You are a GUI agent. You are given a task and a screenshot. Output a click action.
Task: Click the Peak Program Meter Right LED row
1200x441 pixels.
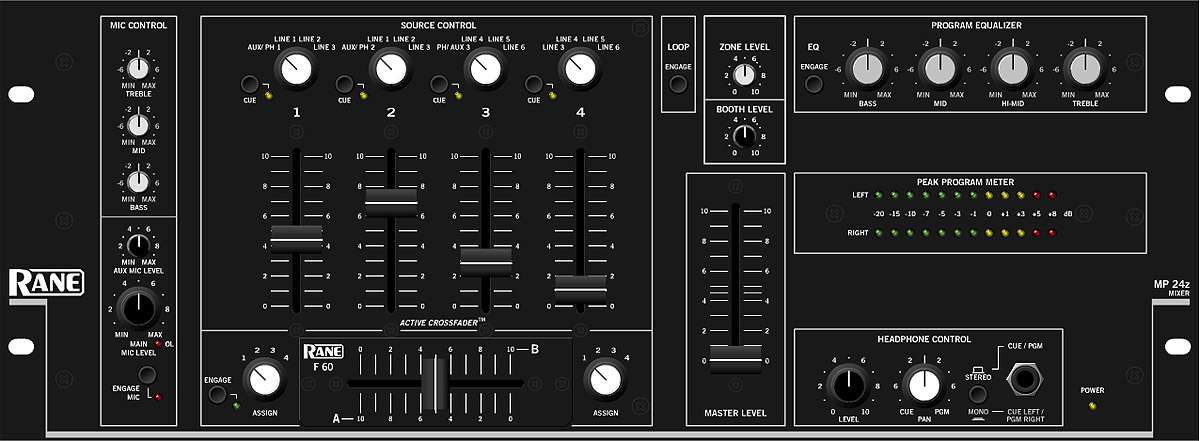[966, 232]
